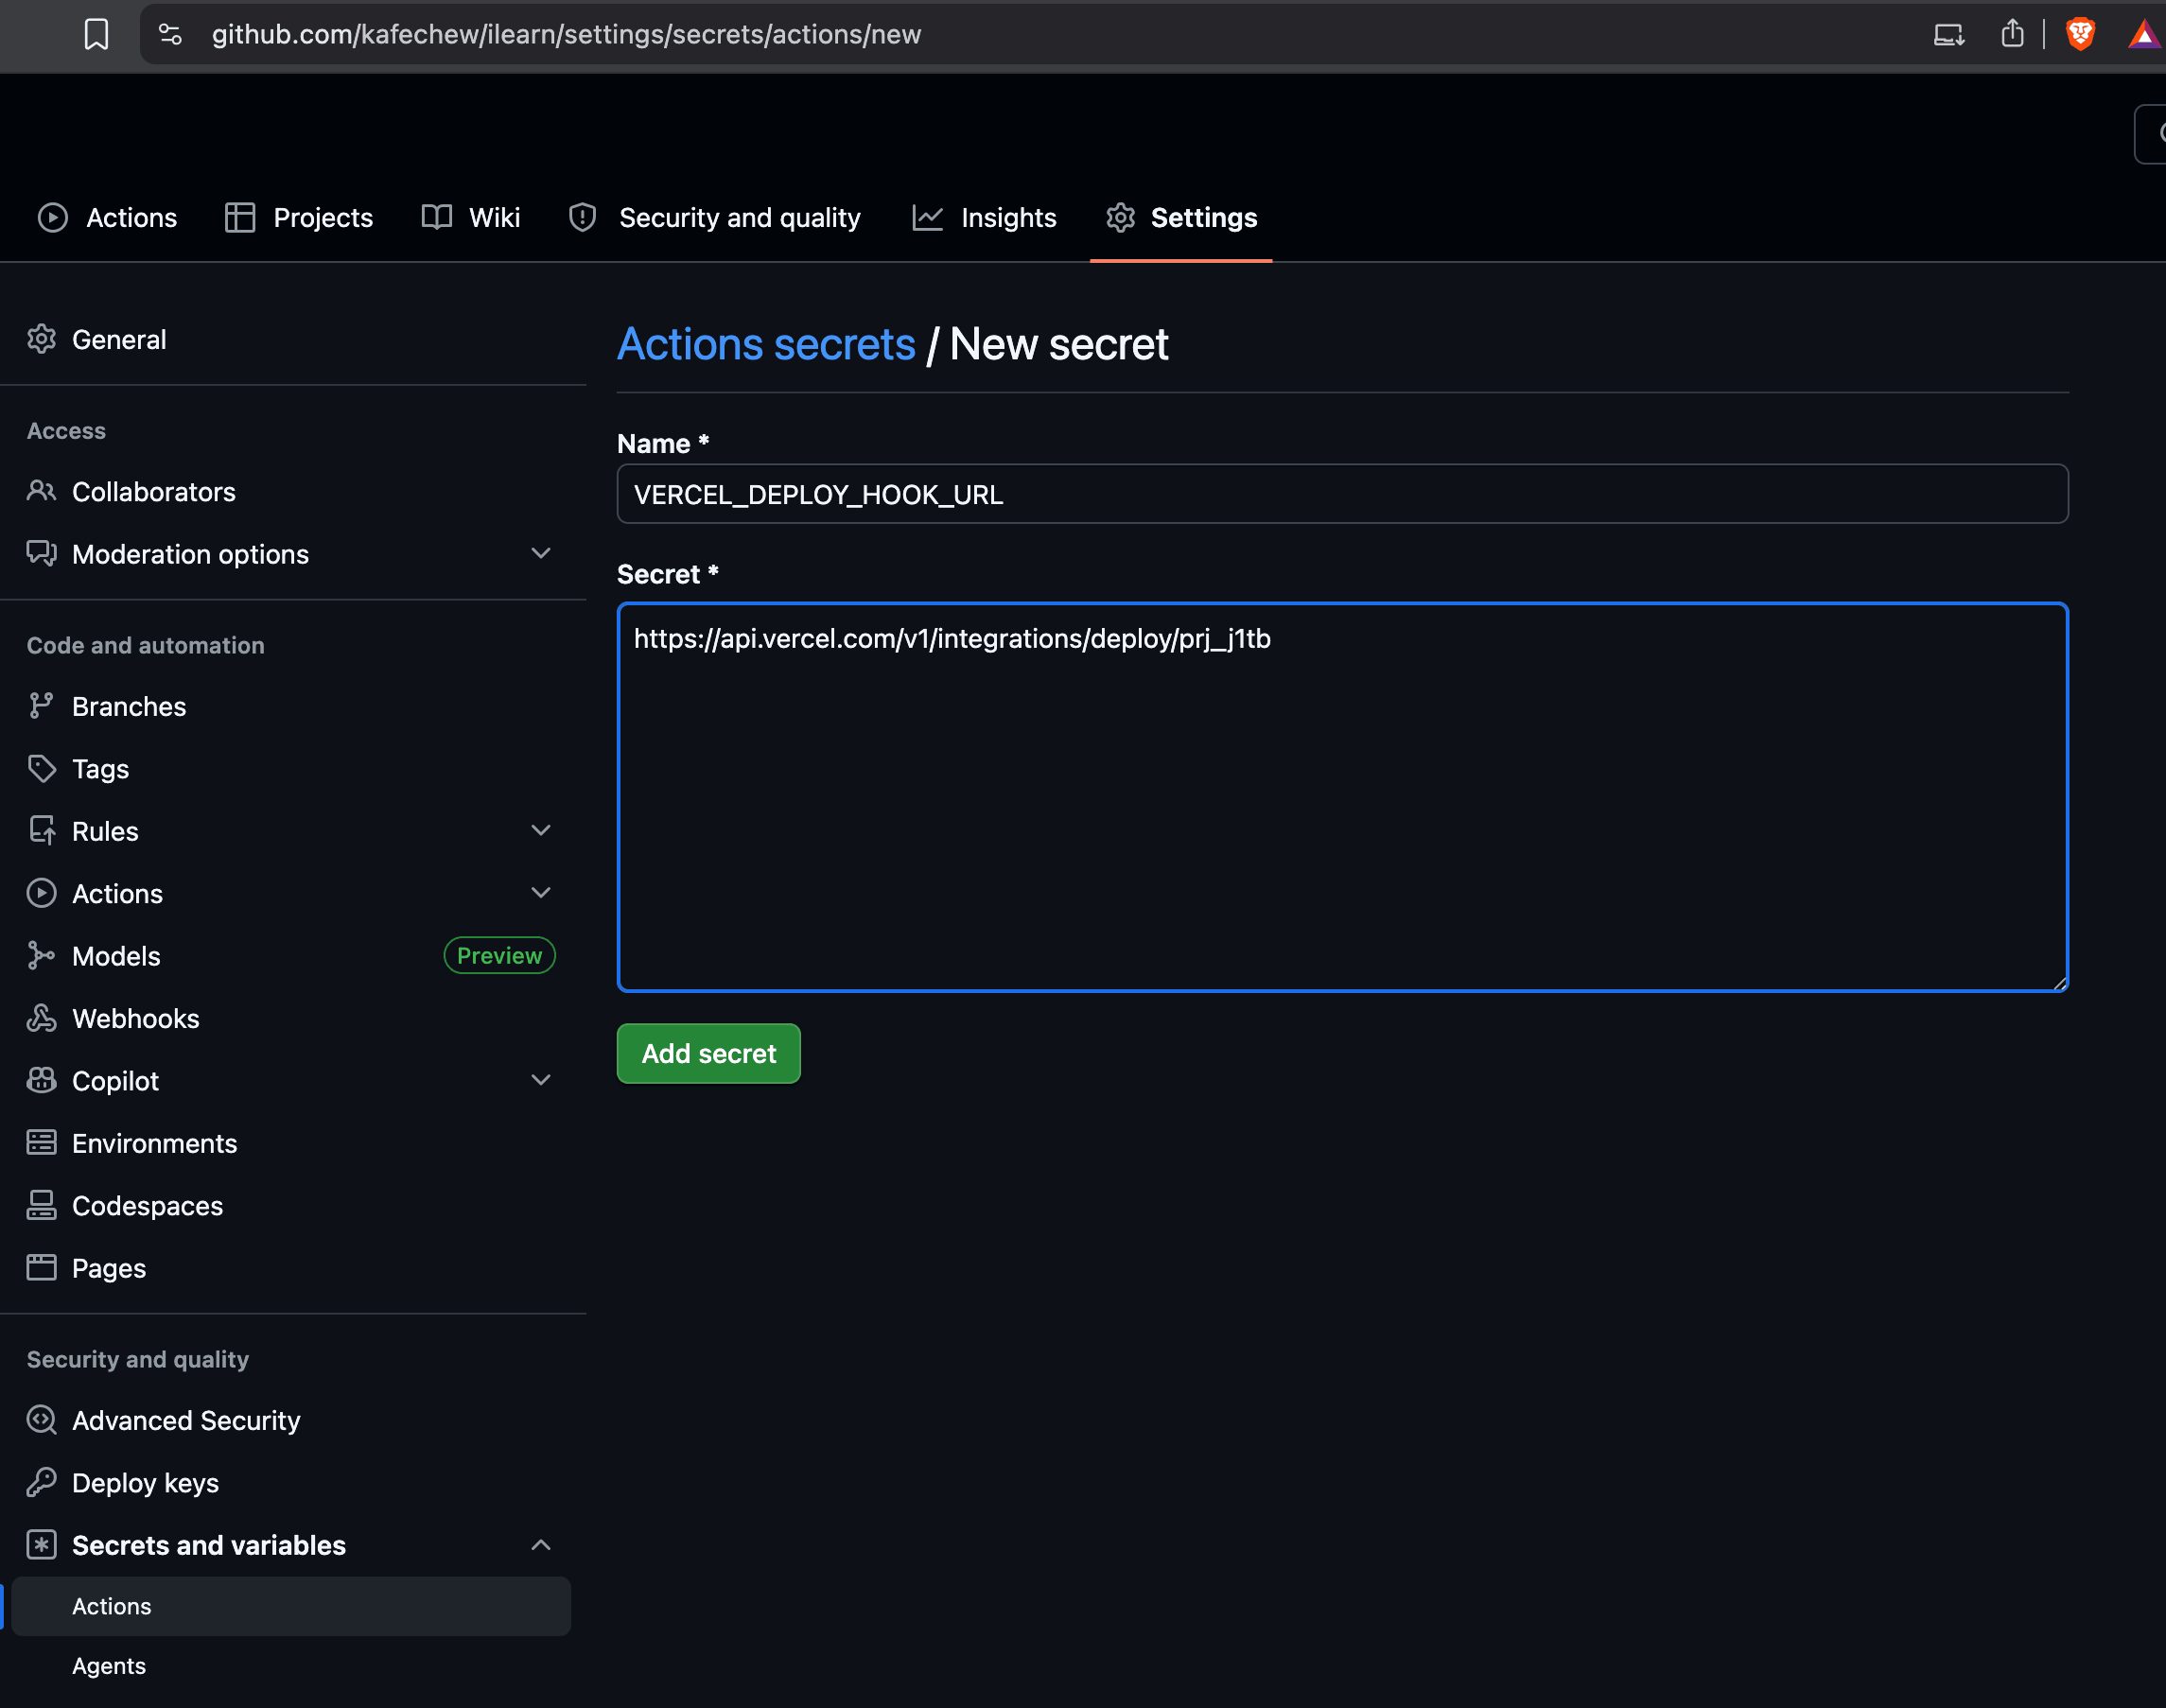2166x1708 pixels.
Task: Click the Advanced Security icon
Action: pos(41,1420)
